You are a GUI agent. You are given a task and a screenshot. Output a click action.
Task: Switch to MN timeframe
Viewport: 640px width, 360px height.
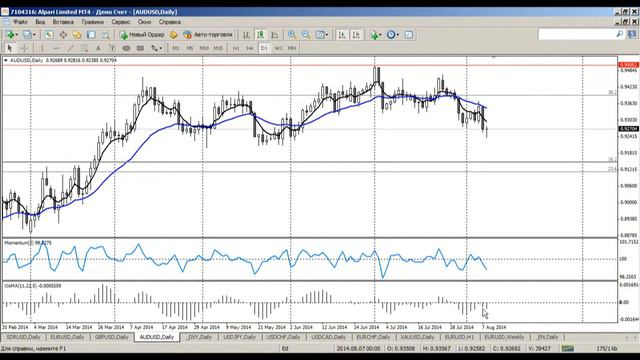click(292, 48)
